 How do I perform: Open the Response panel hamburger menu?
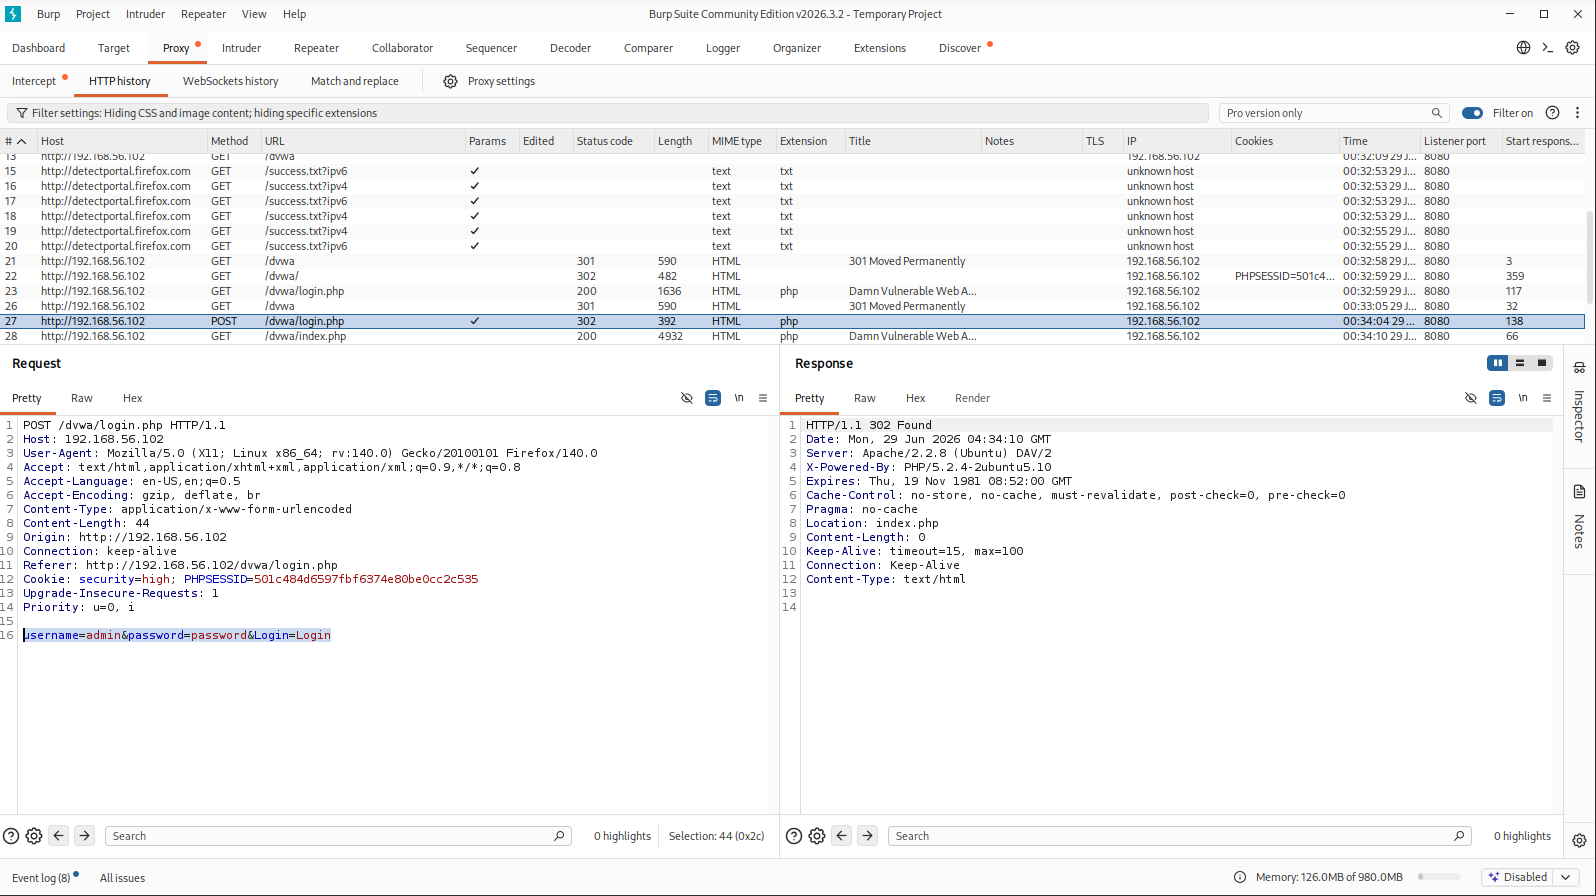pos(1547,398)
